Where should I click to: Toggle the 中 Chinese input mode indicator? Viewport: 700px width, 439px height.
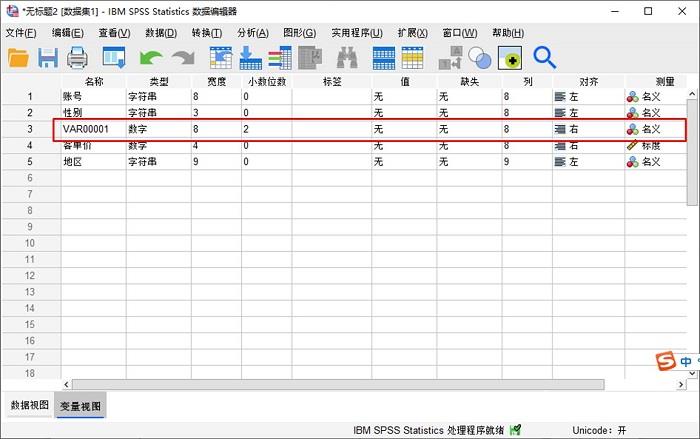point(686,361)
